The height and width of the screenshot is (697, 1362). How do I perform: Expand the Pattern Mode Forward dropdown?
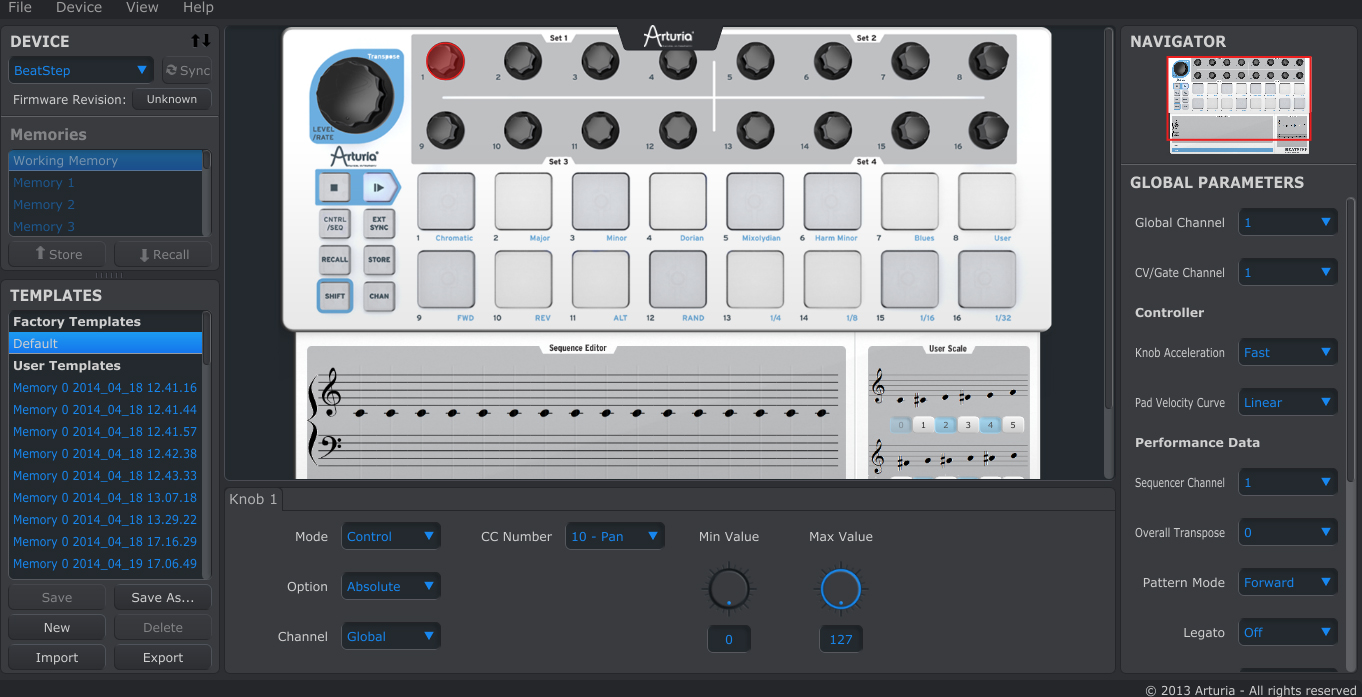click(x=1288, y=581)
